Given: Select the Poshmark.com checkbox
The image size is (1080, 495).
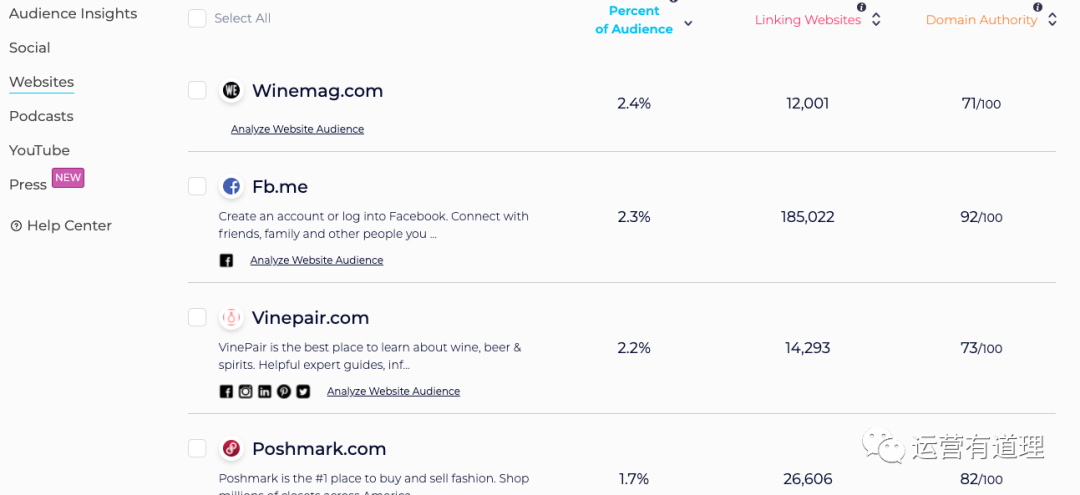Looking at the screenshot, I should coord(197,448).
